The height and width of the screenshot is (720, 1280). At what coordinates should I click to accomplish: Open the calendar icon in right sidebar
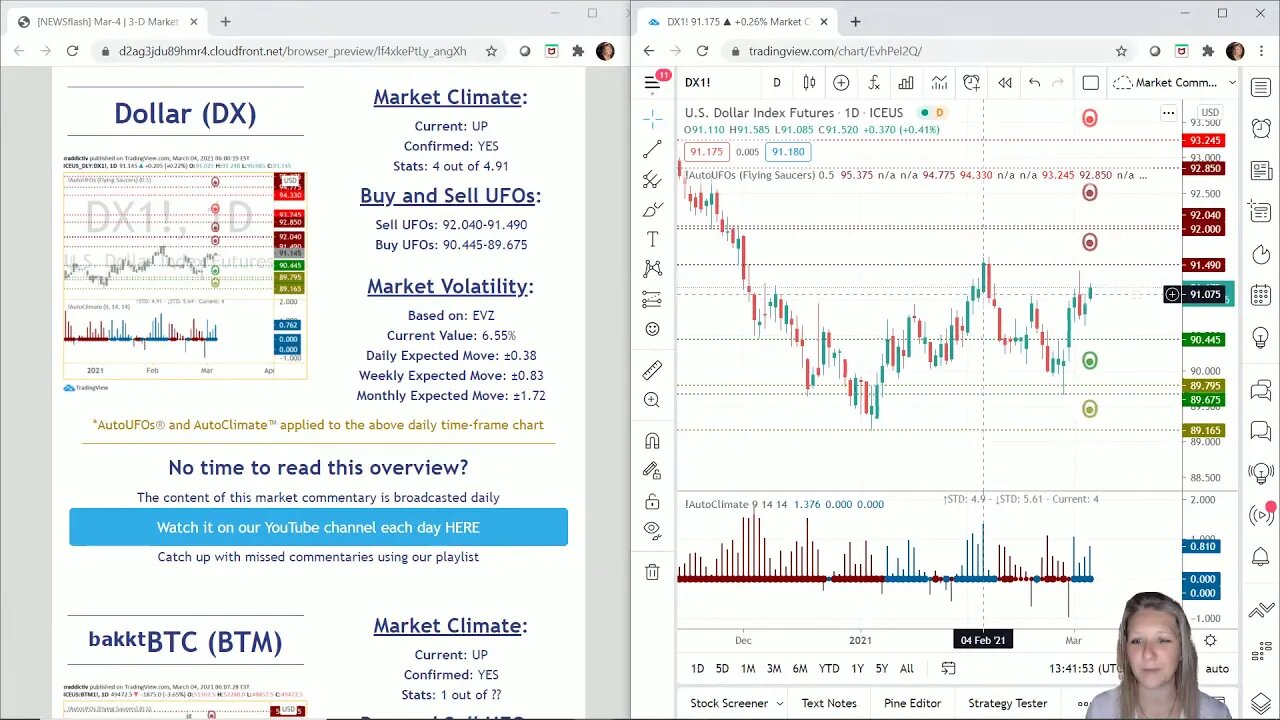[1260, 297]
